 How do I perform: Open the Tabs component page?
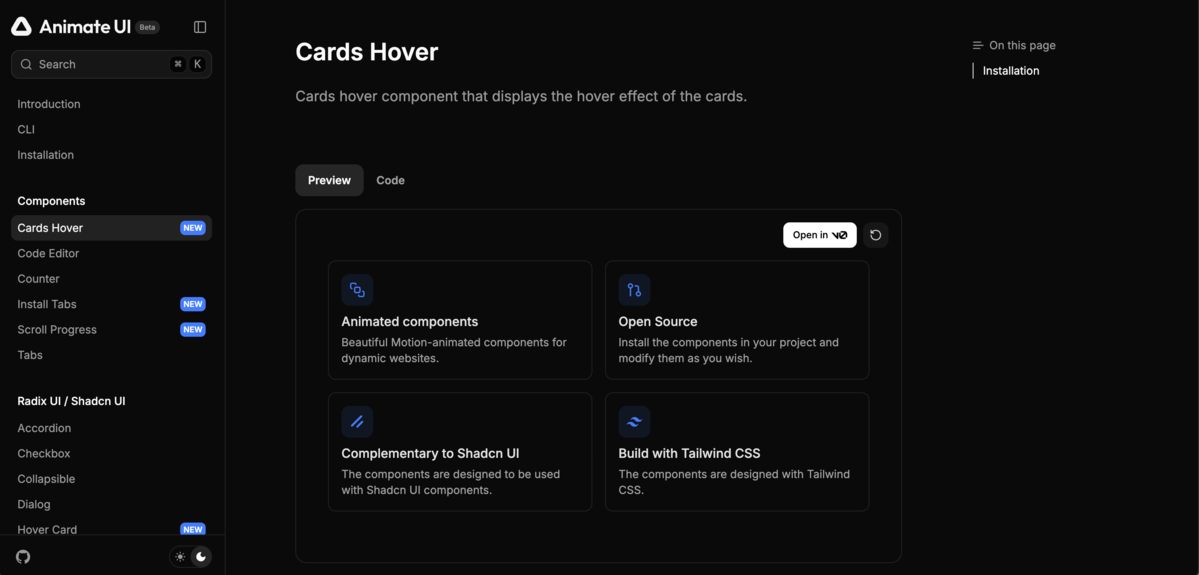30,355
